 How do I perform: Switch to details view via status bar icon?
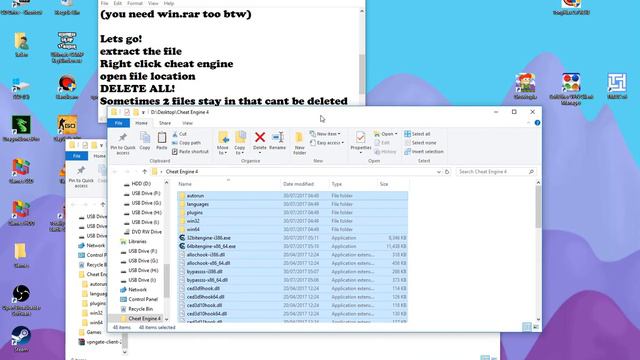(527, 327)
